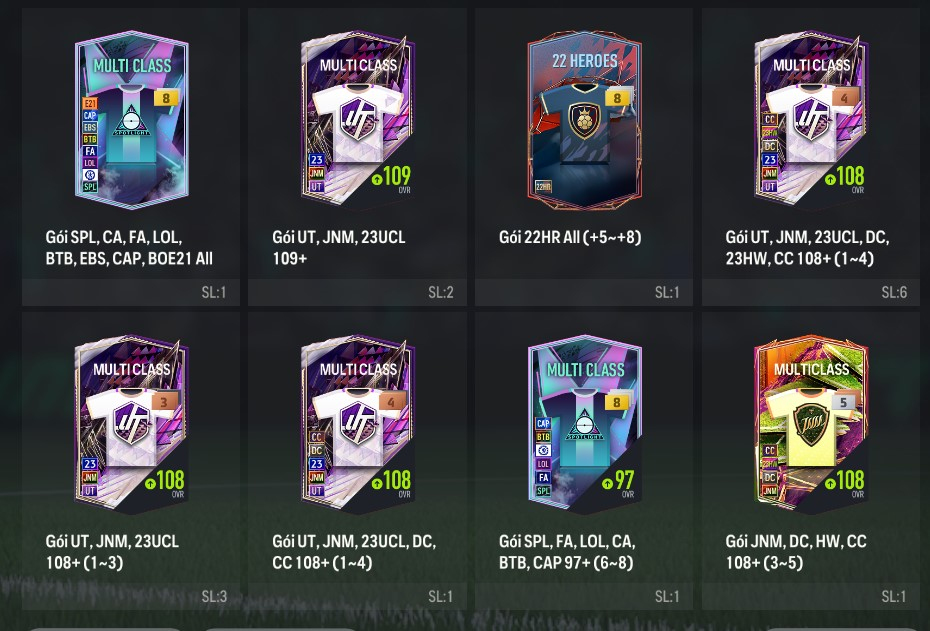Click the green up-arrow next to 109 OVR
The height and width of the screenshot is (631, 930).
[x=377, y=178]
